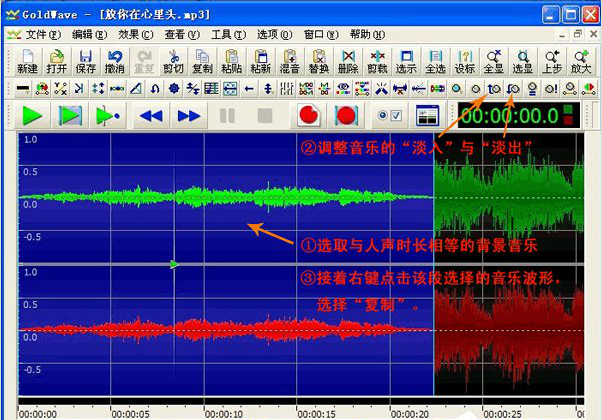Image resolution: width=602 pixels, height=420 pixels.
Task: Click the 复制 (Copy) toolbar icon
Action: point(203,61)
